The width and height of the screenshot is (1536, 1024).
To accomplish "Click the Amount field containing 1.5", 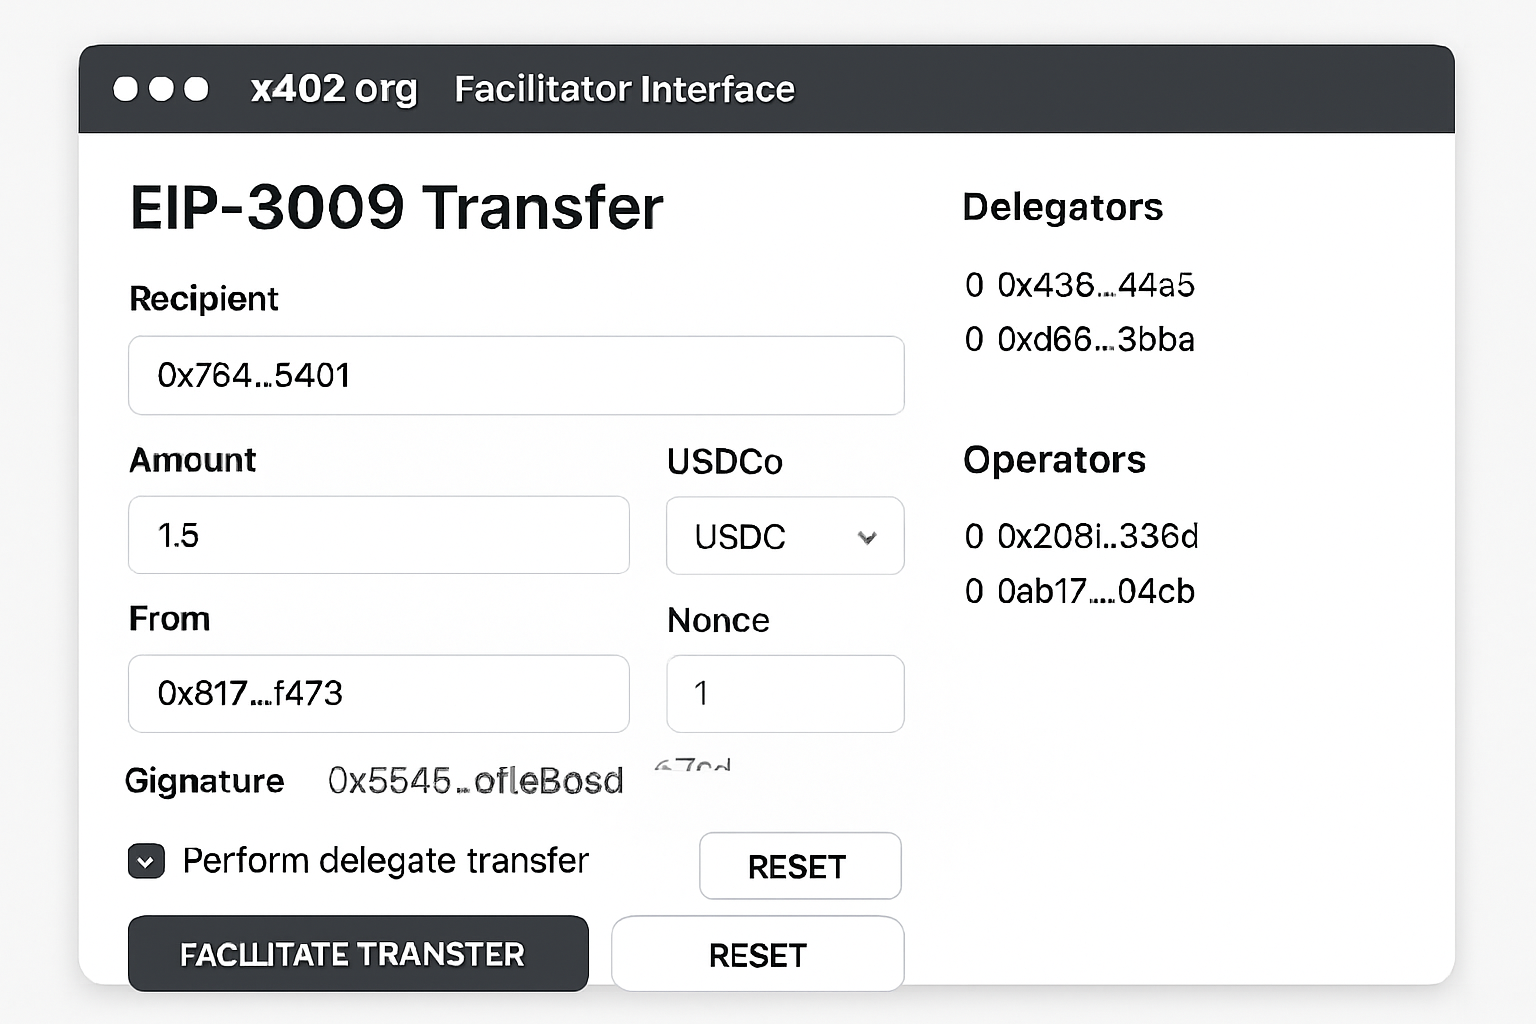I will coord(378,536).
